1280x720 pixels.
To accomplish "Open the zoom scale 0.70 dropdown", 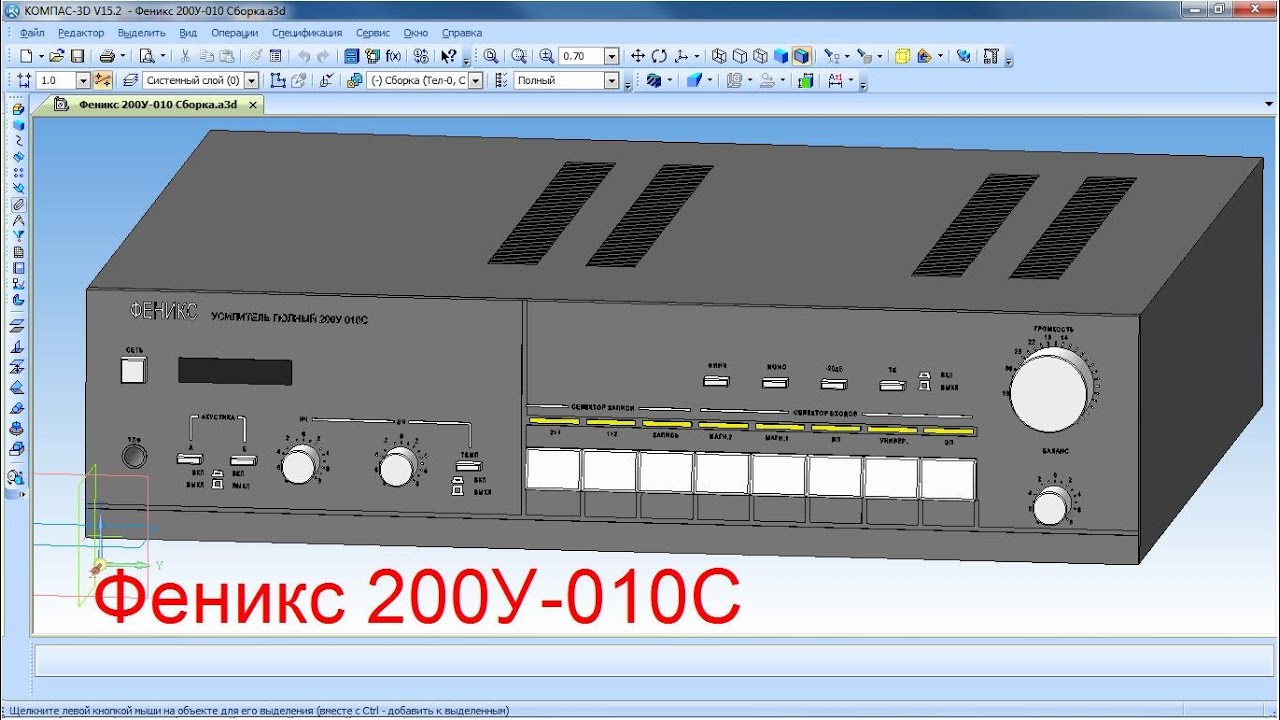I will click(611, 56).
